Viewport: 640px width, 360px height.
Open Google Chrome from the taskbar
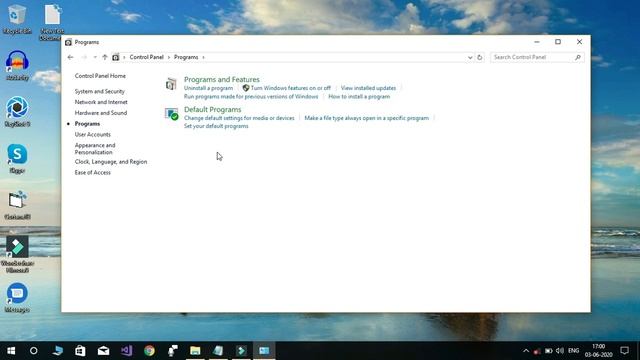coord(149,351)
